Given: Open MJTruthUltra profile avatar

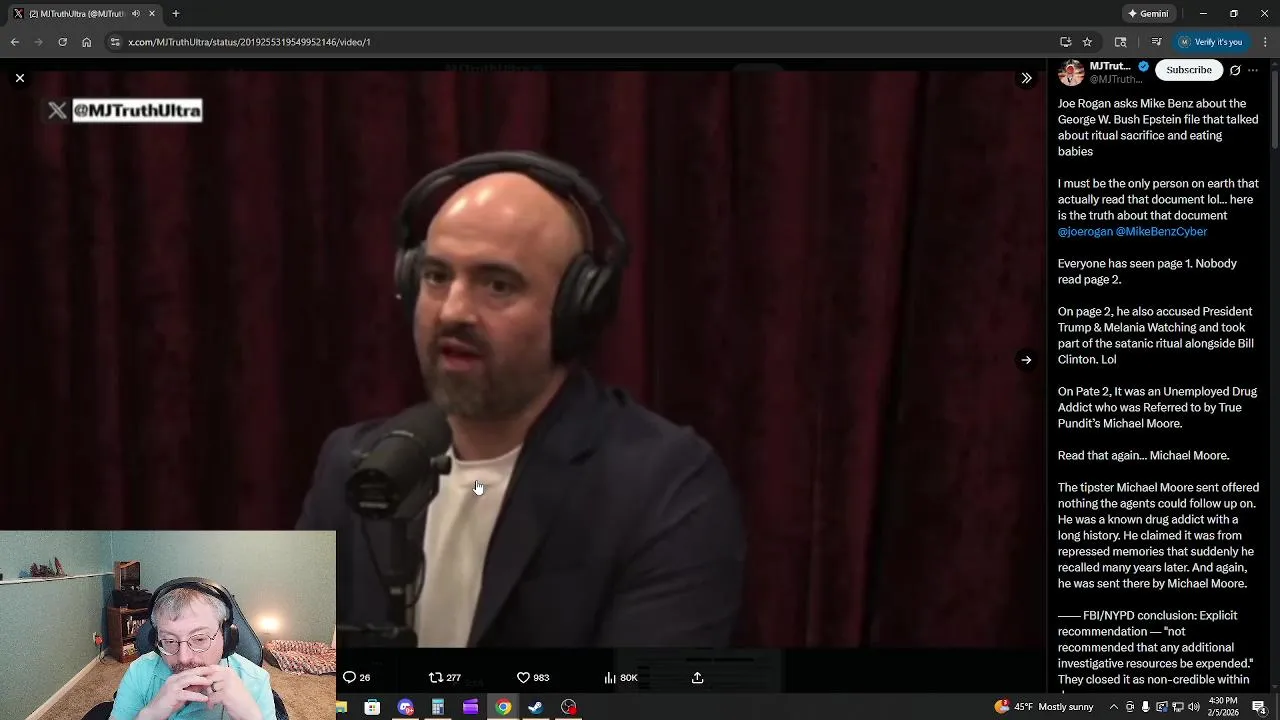Looking at the screenshot, I should 1071,73.
